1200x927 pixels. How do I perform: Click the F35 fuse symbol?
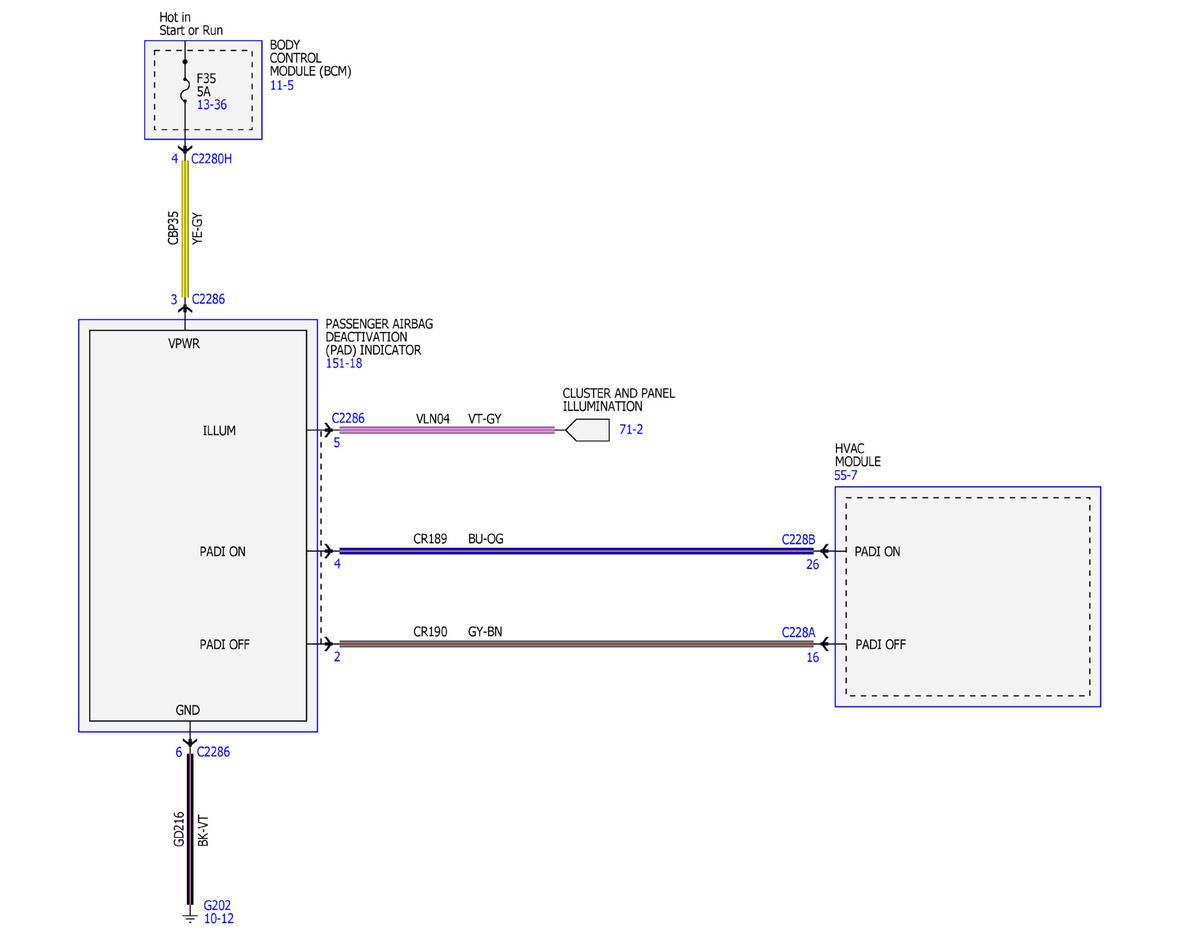185,90
